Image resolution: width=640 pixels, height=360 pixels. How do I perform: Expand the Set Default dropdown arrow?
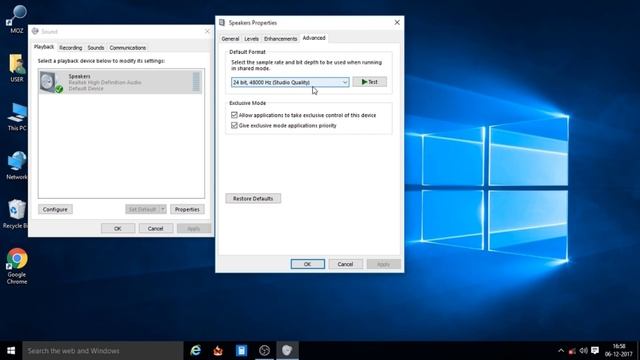pyautogui.click(x=162, y=209)
